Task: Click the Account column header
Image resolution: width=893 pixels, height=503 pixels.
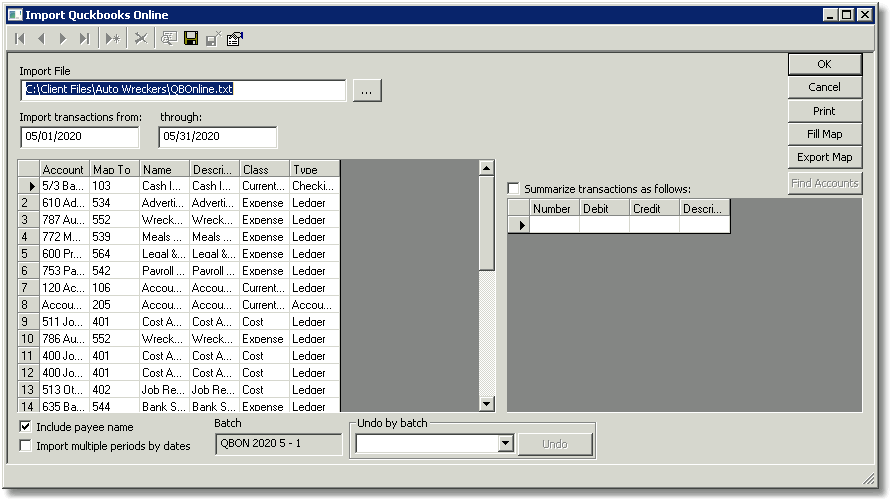Action: pyautogui.click(x=64, y=169)
